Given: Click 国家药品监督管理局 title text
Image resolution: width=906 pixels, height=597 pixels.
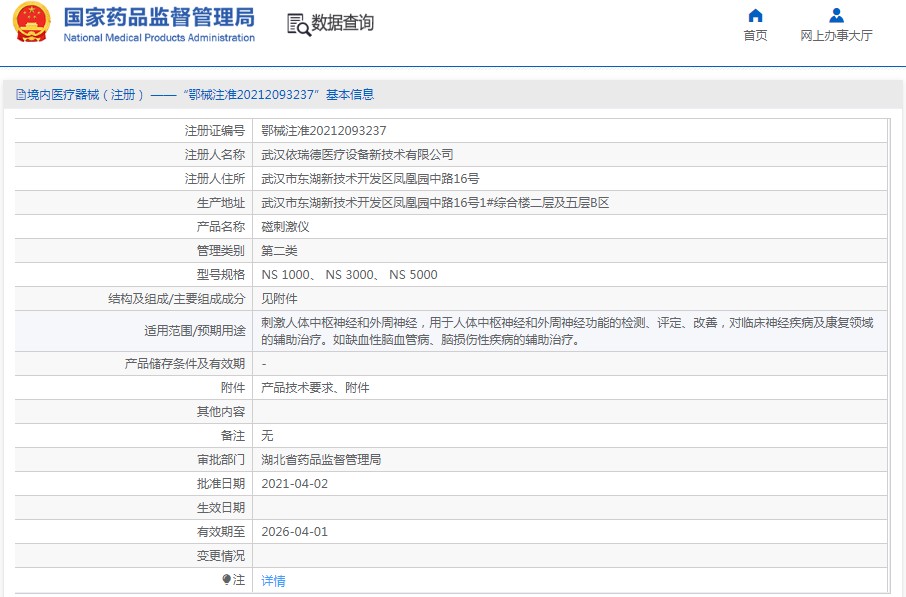Looking at the screenshot, I should click(x=159, y=17).
